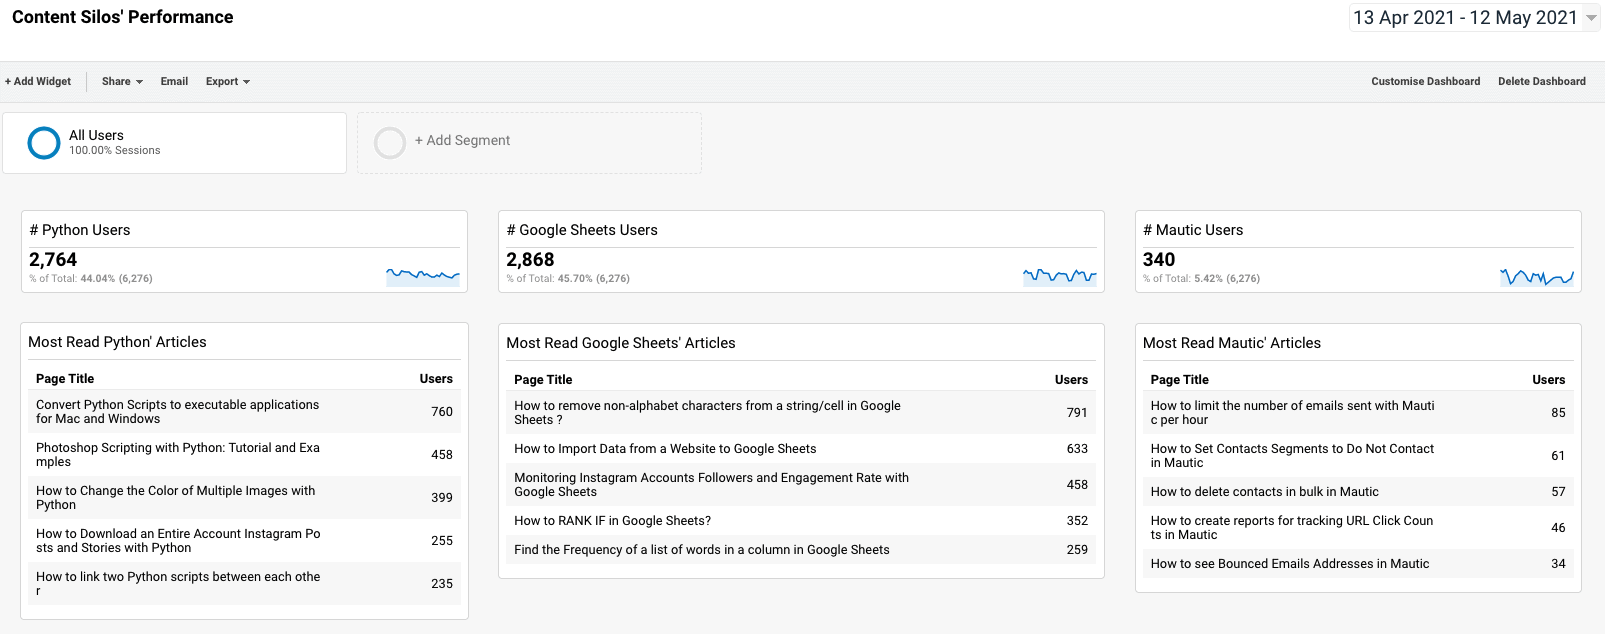Click the 85 users value
1605x634 pixels.
pyautogui.click(x=1558, y=413)
